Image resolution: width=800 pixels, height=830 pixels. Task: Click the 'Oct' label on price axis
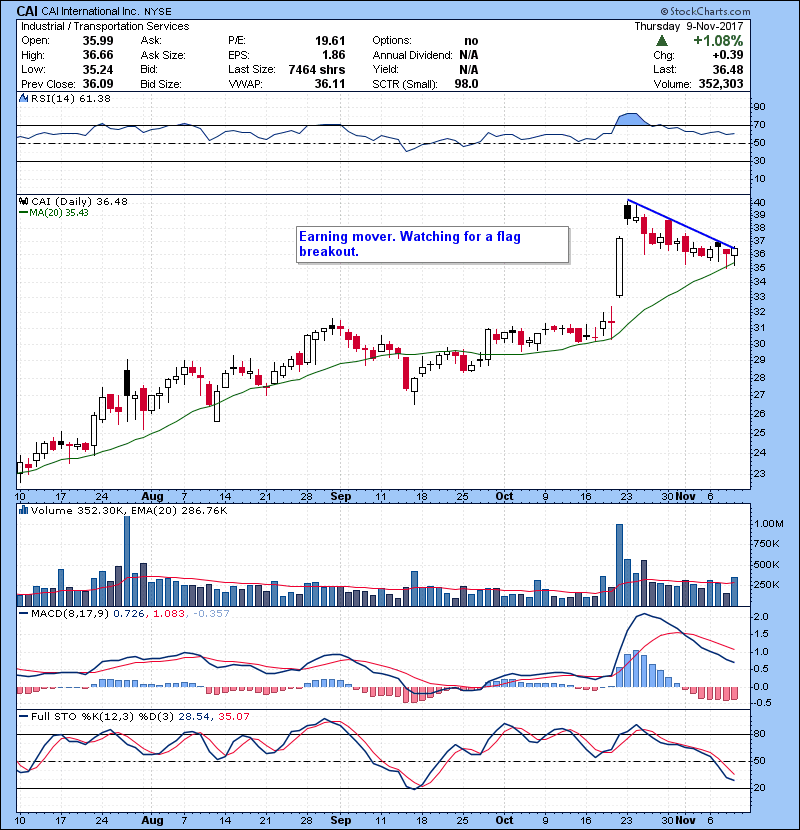[504, 497]
